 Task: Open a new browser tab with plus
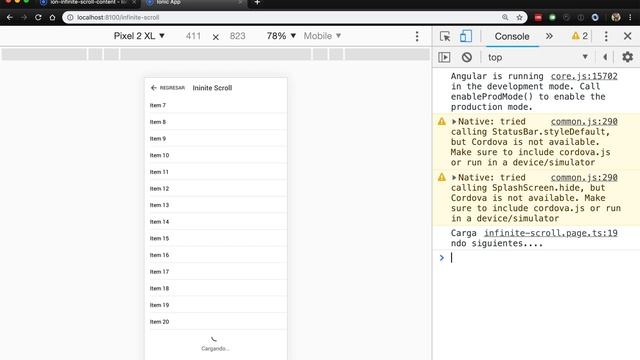(x=257, y=2)
